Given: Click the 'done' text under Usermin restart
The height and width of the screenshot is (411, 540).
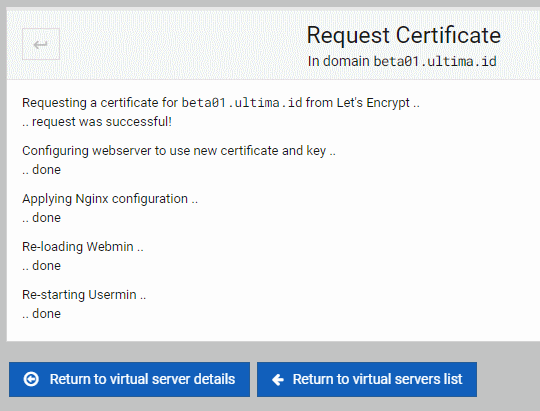Looking at the screenshot, I should pos(46,314).
